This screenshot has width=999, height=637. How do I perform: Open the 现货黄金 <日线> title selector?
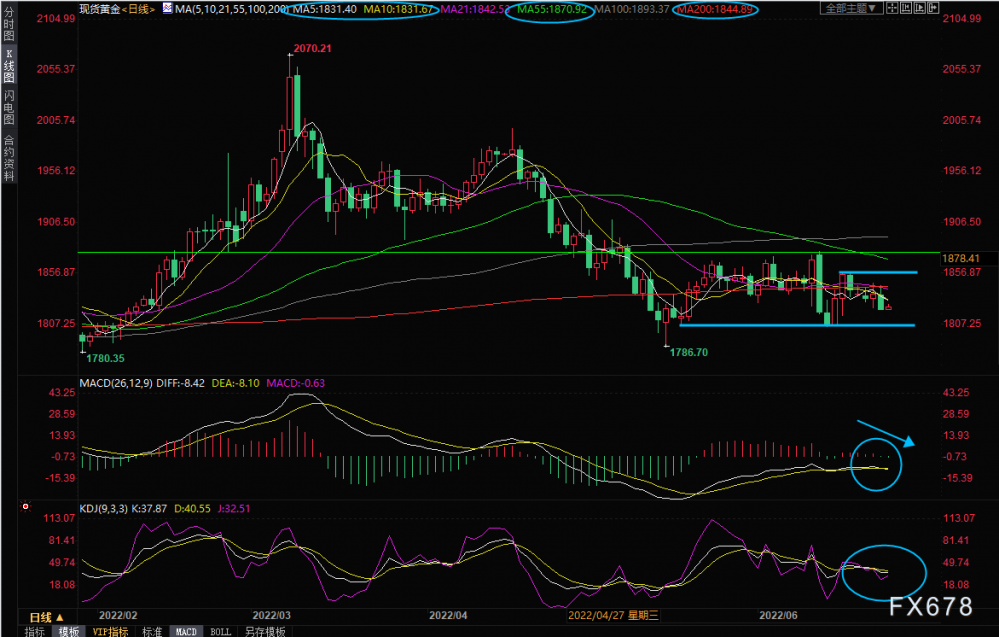tap(117, 8)
